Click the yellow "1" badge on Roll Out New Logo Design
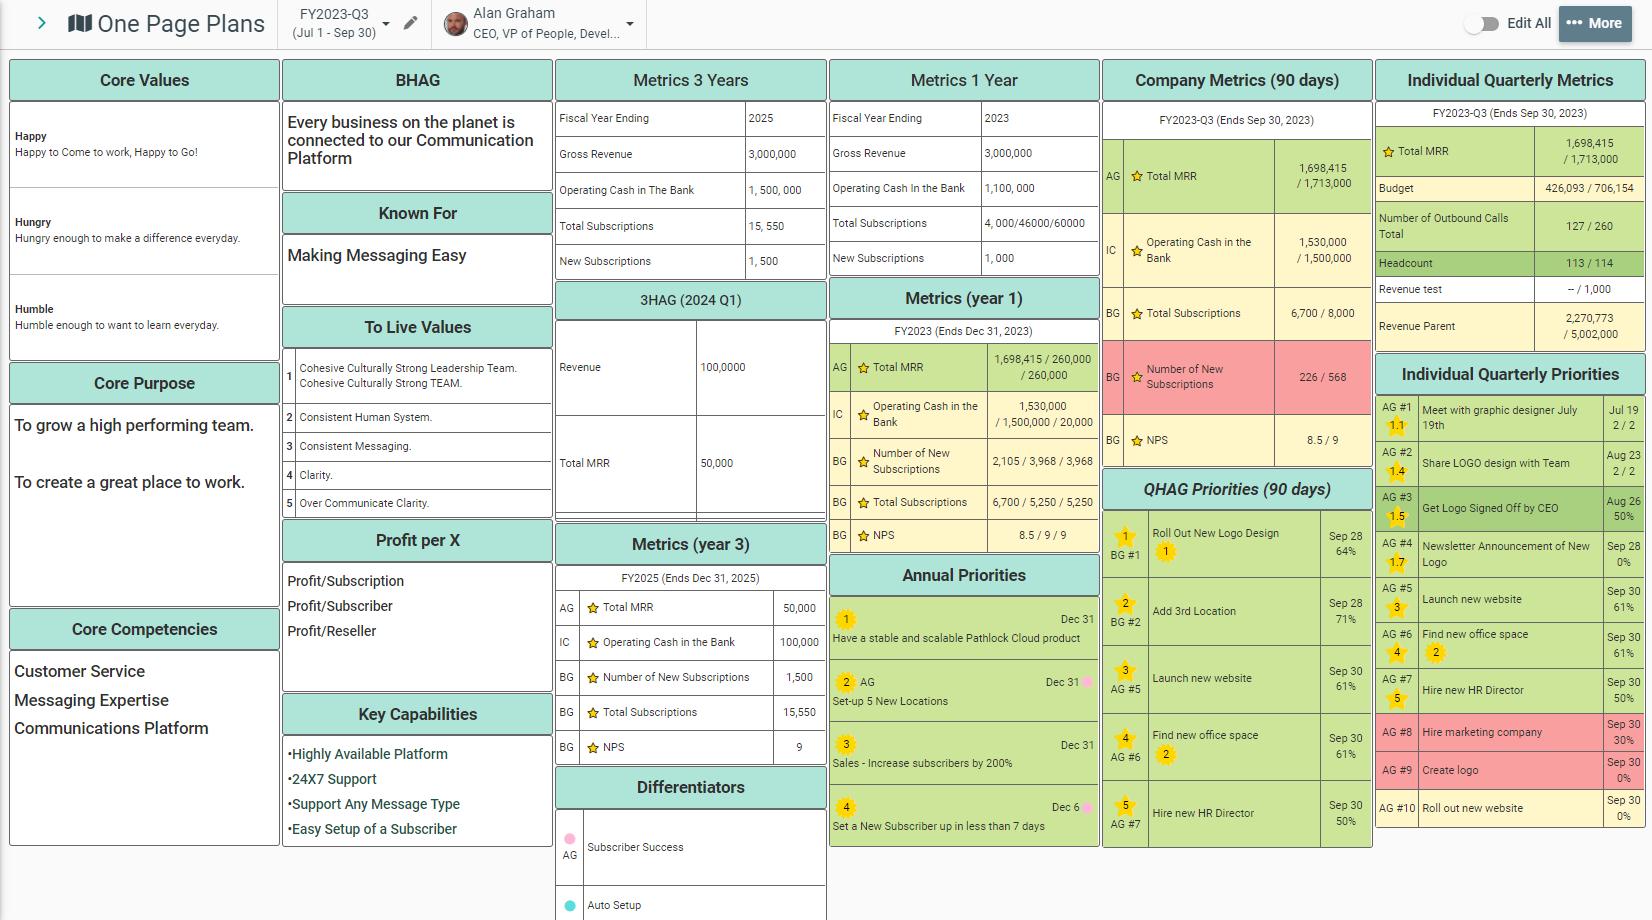This screenshot has width=1652, height=920. tap(1166, 550)
